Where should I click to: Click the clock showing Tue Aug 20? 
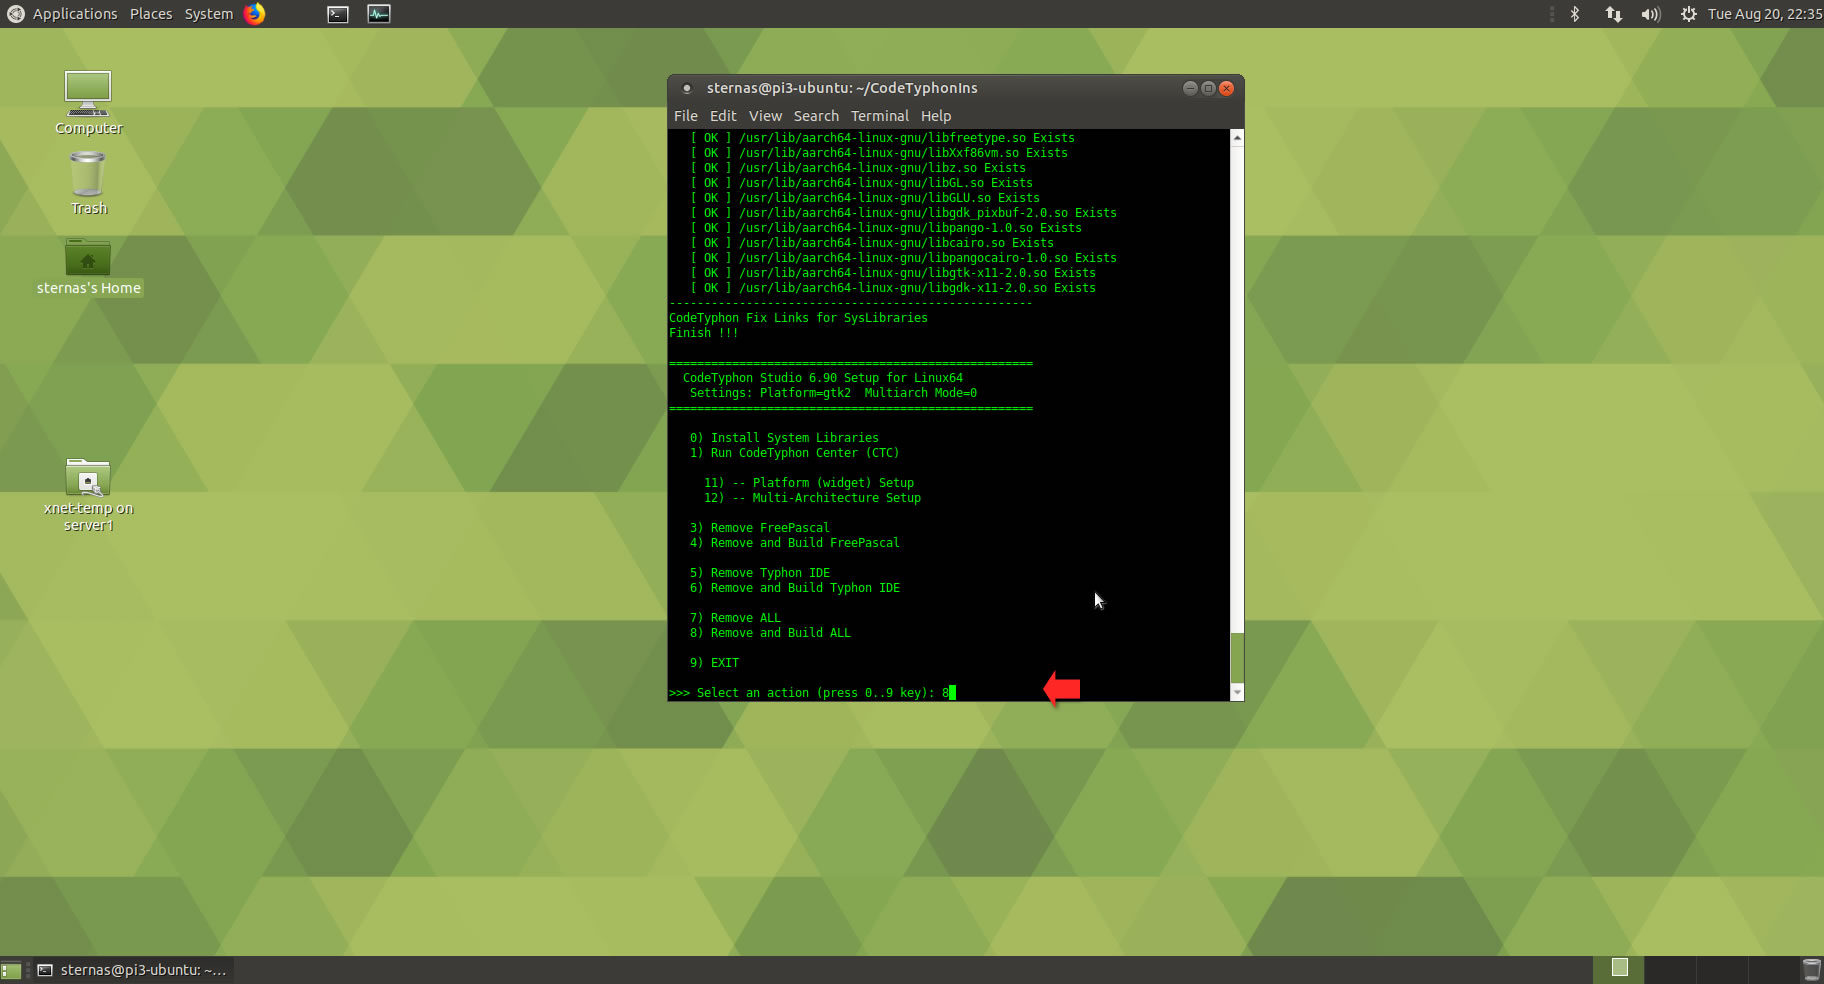click(x=1764, y=14)
